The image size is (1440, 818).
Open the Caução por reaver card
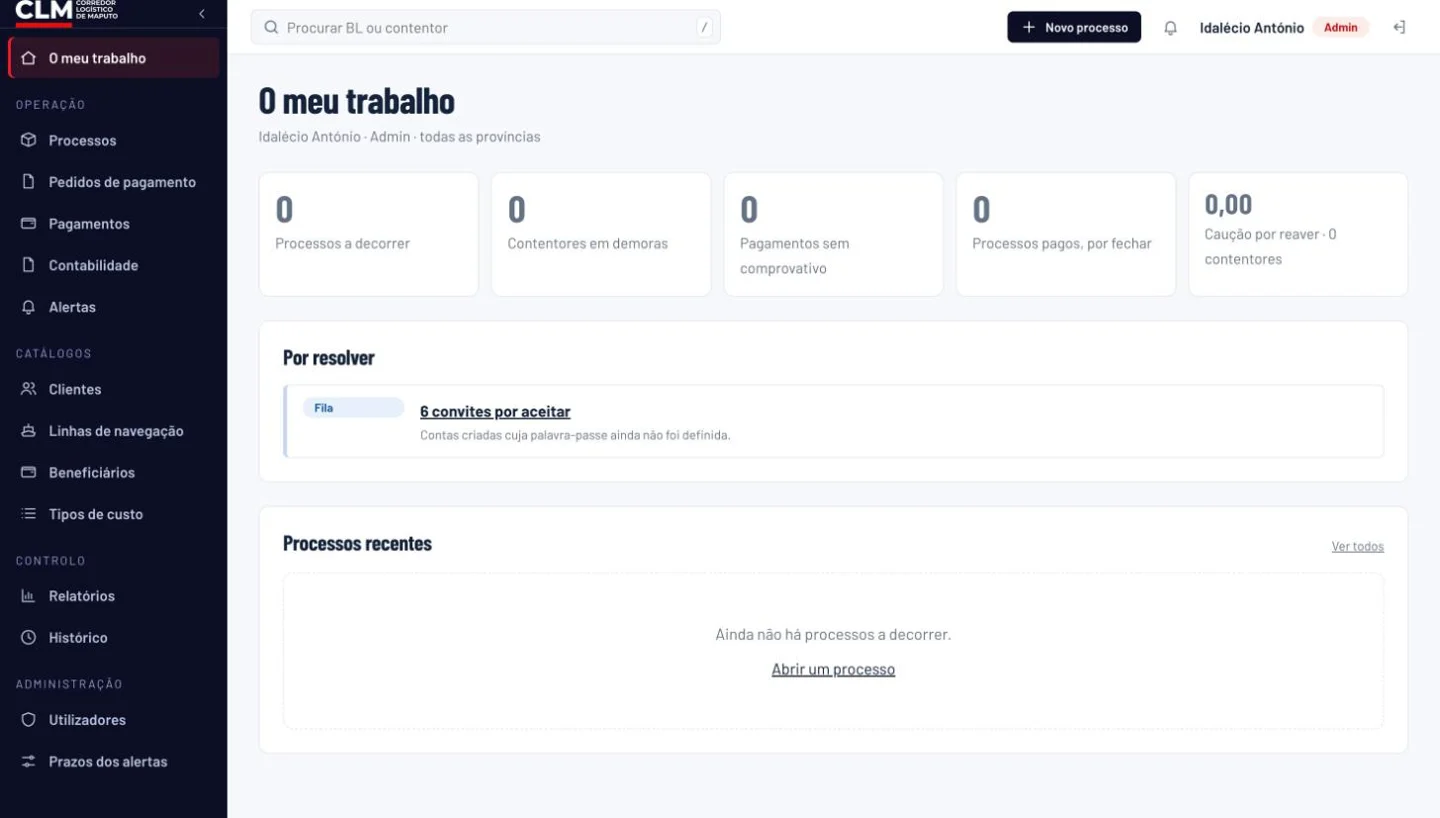coord(1298,234)
